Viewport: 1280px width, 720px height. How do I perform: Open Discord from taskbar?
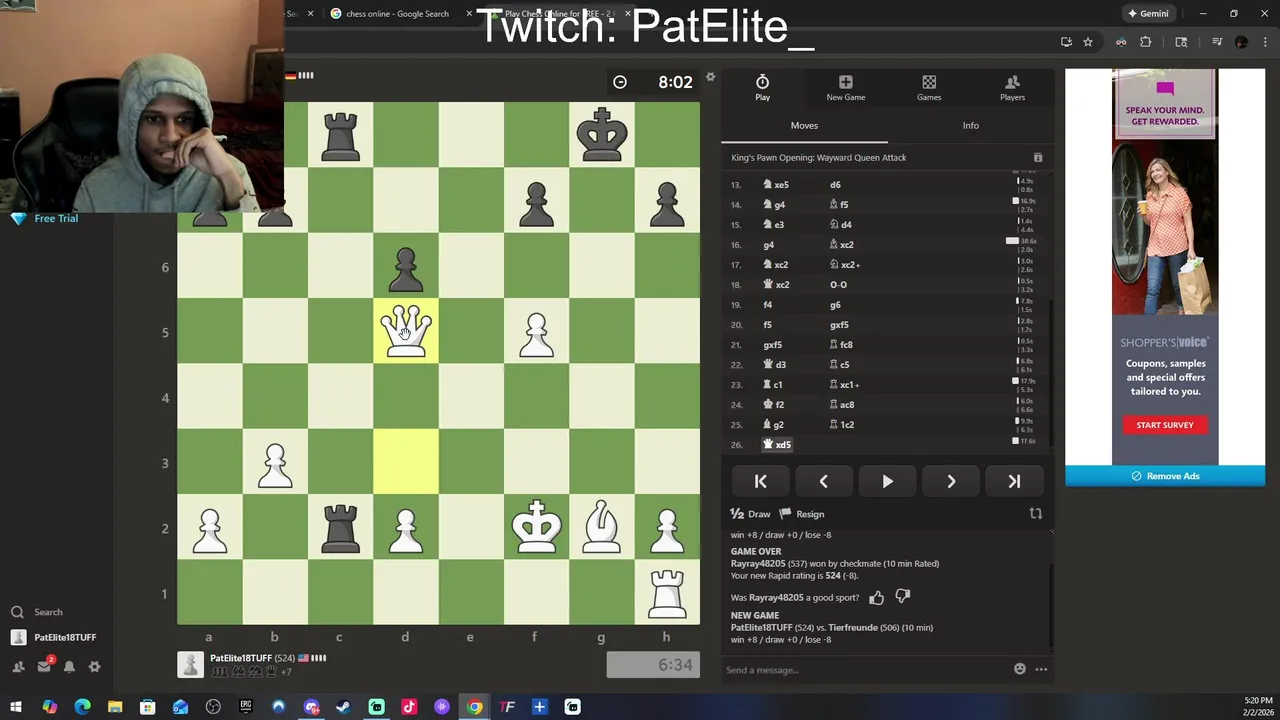311,707
